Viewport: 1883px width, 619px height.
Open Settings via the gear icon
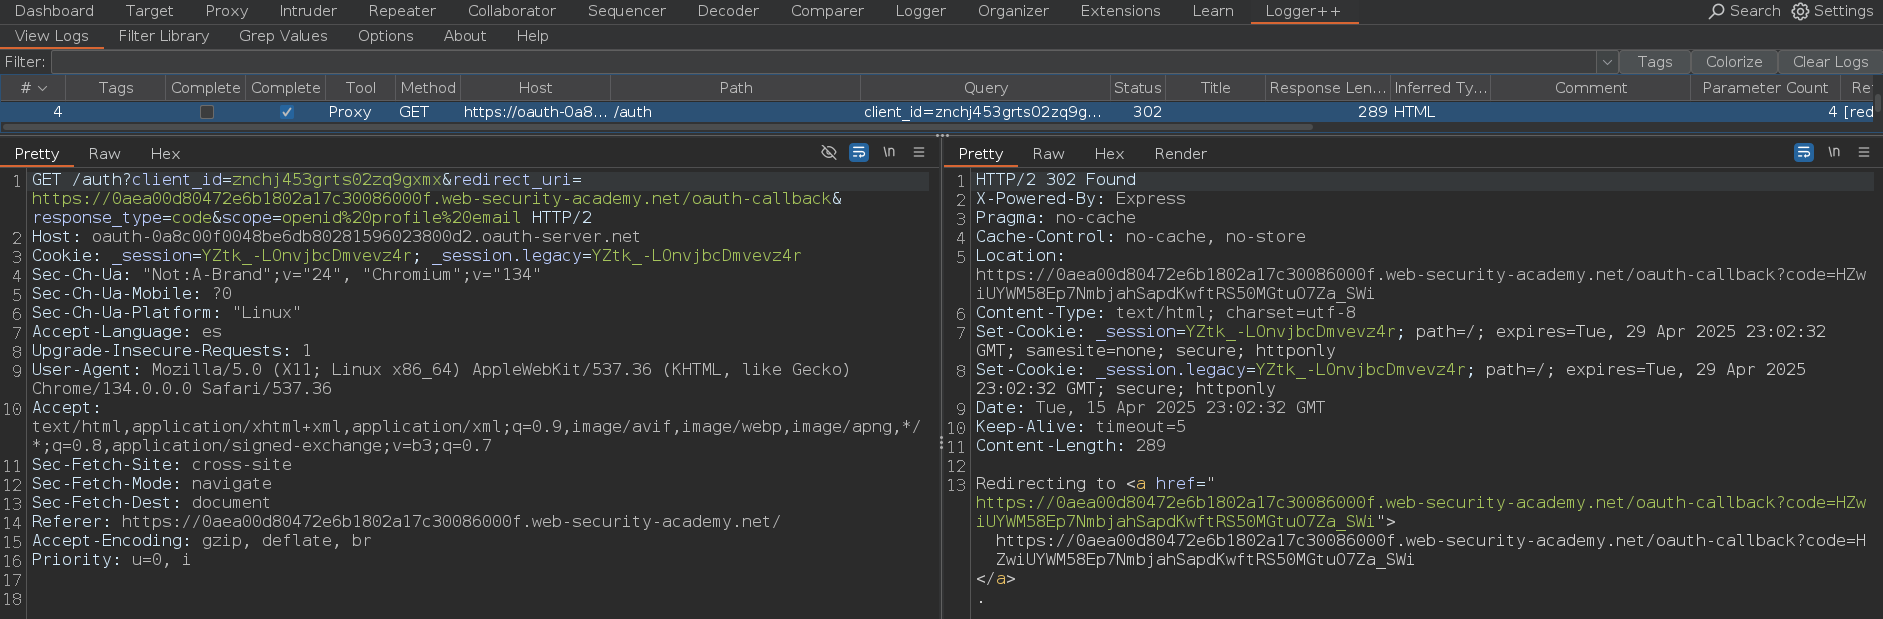tap(1800, 11)
